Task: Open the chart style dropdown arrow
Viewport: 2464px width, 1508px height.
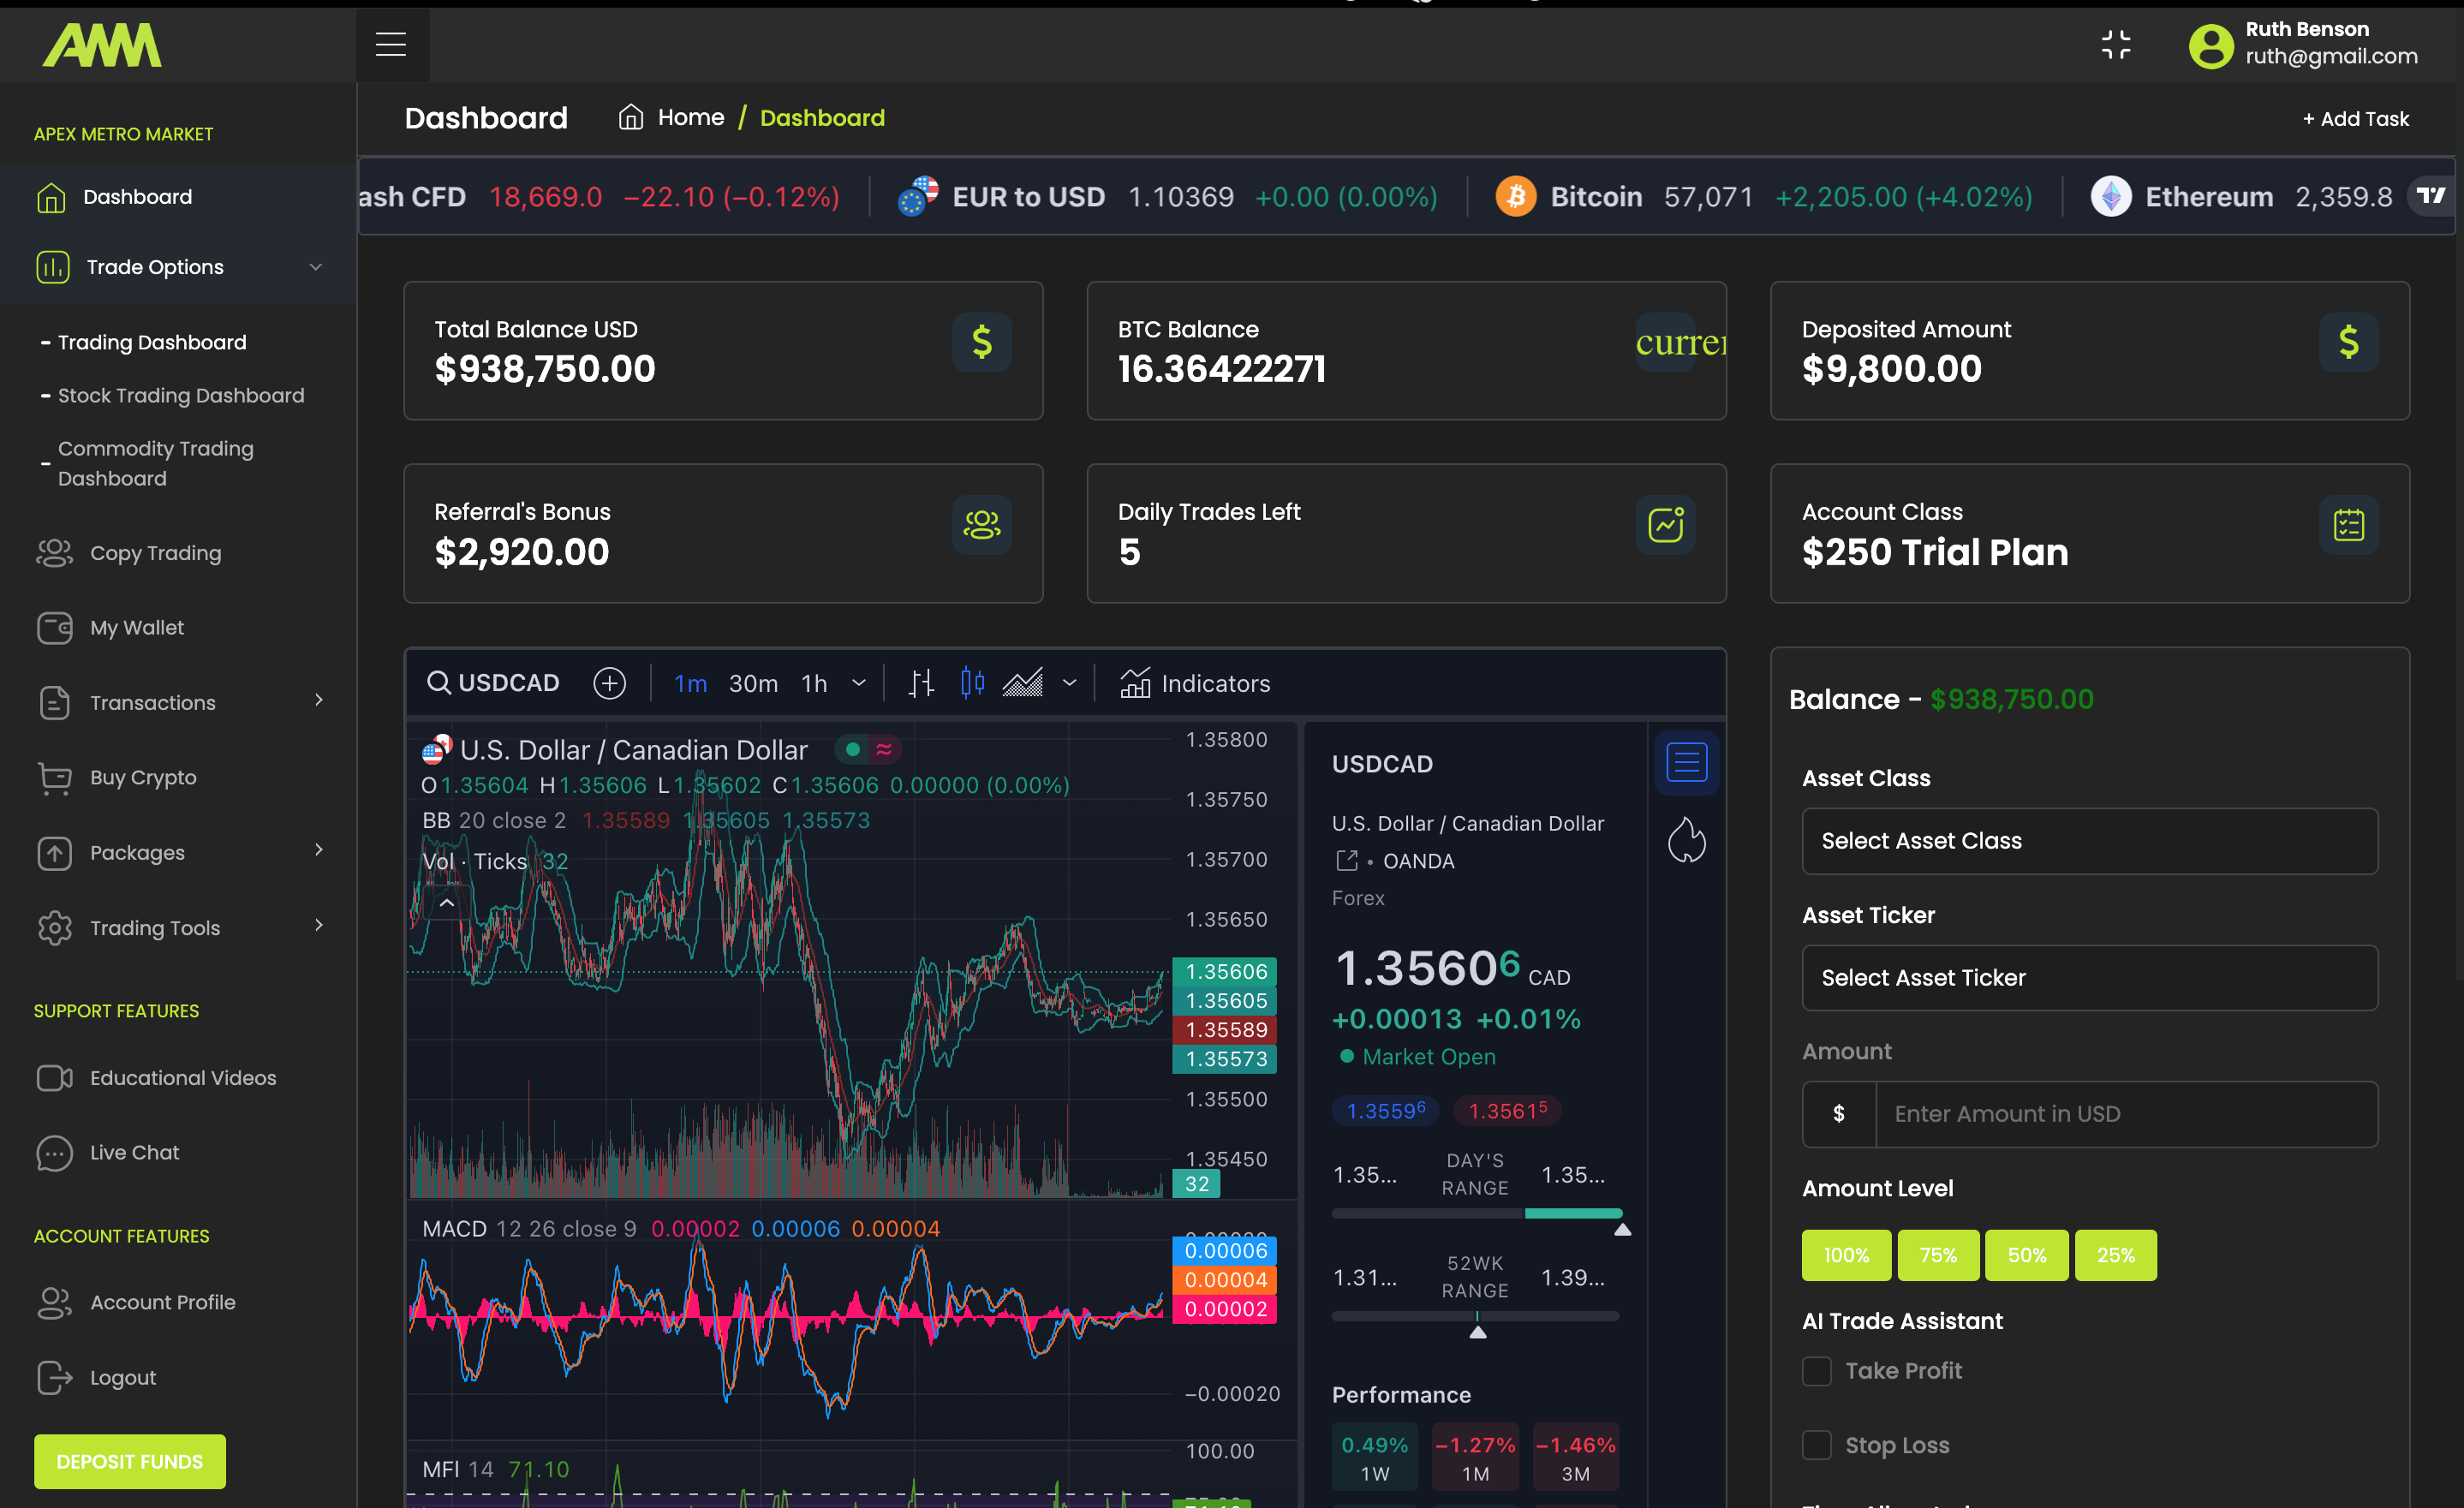Action: coord(1069,683)
